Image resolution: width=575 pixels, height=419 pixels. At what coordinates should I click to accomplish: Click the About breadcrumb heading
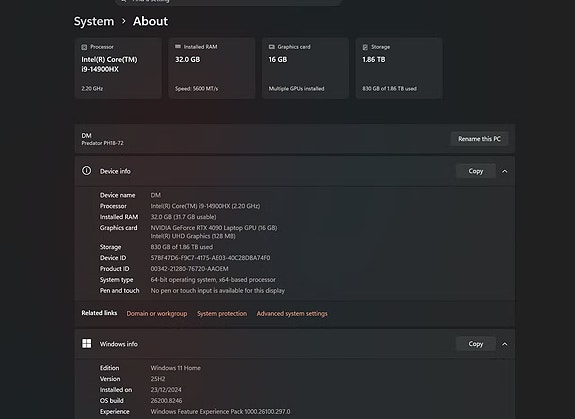(x=150, y=21)
